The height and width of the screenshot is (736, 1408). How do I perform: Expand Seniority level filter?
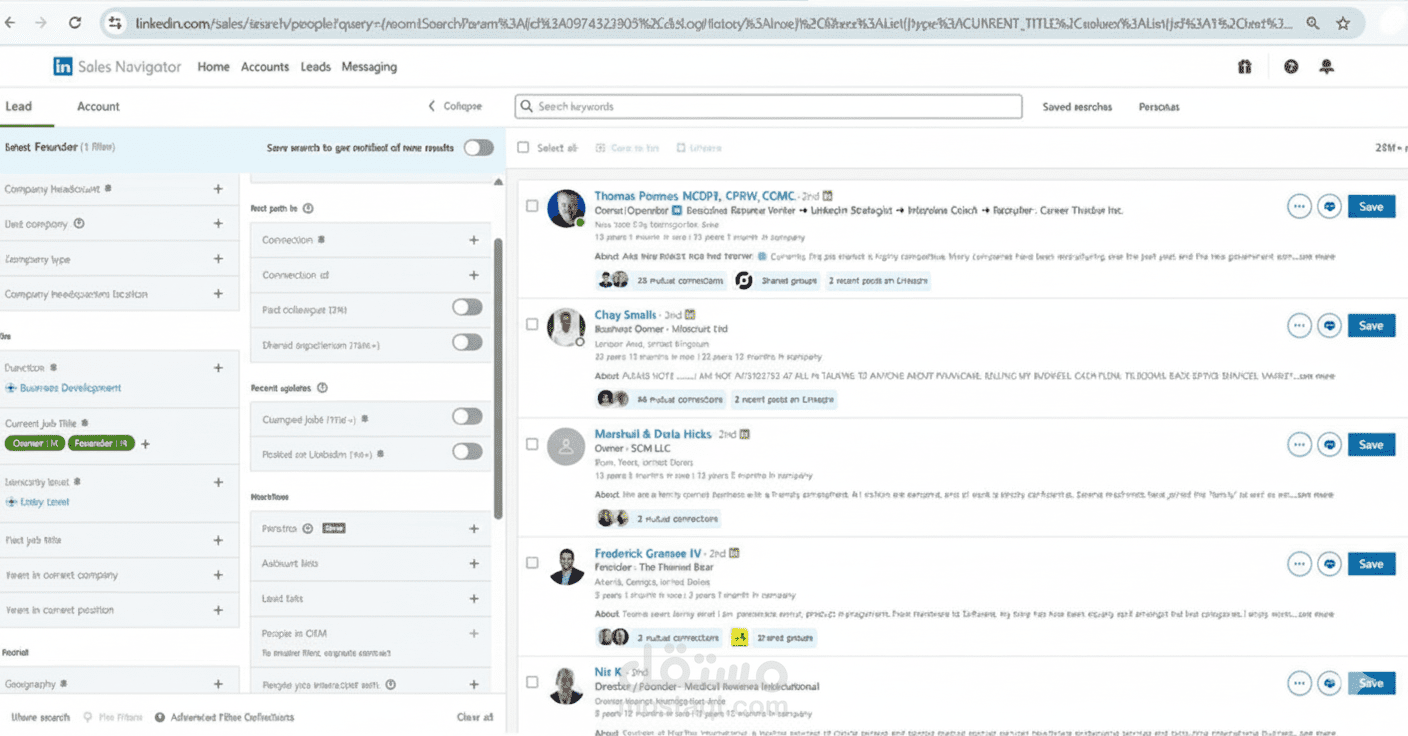click(218, 482)
